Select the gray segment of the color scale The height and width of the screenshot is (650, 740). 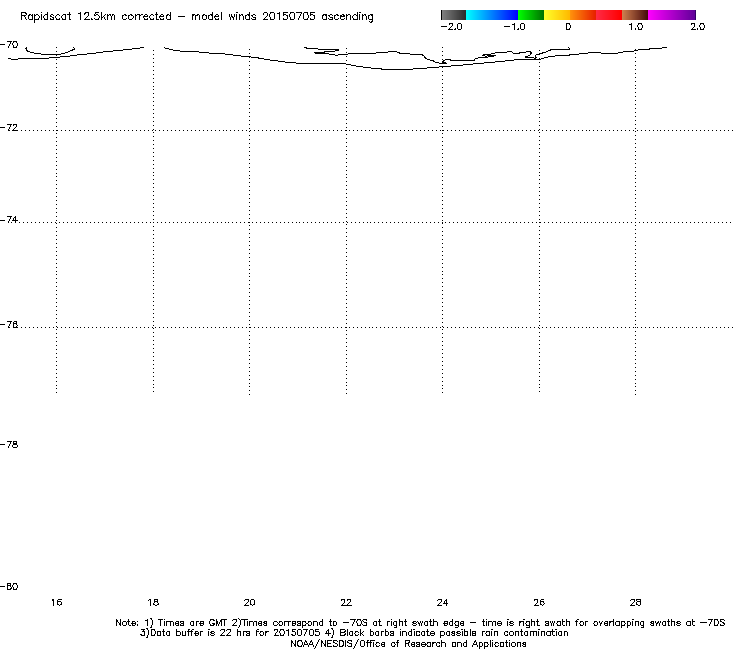[454, 15]
